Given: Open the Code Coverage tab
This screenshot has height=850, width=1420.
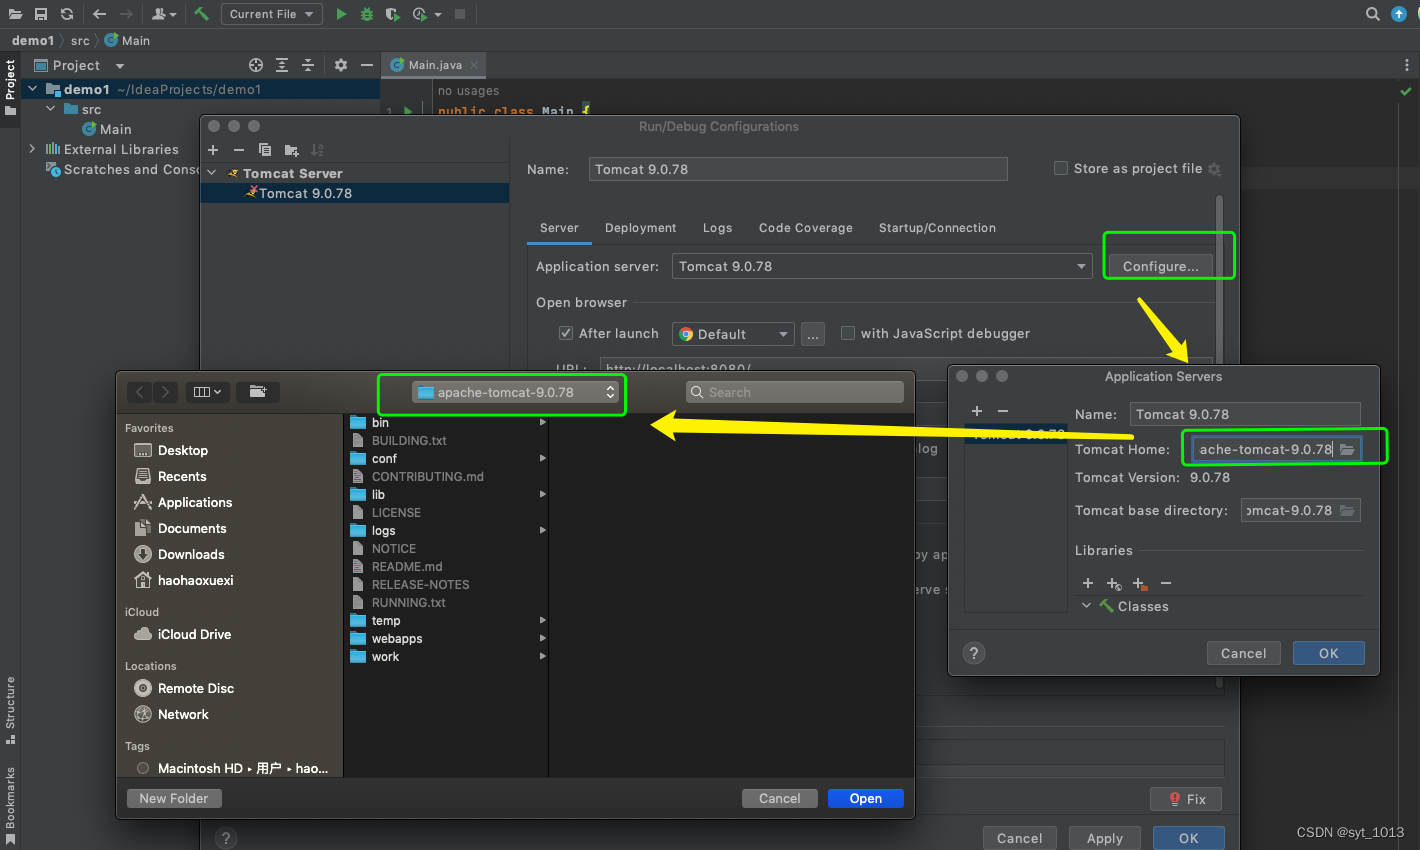Looking at the screenshot, I should click(805, 228).
